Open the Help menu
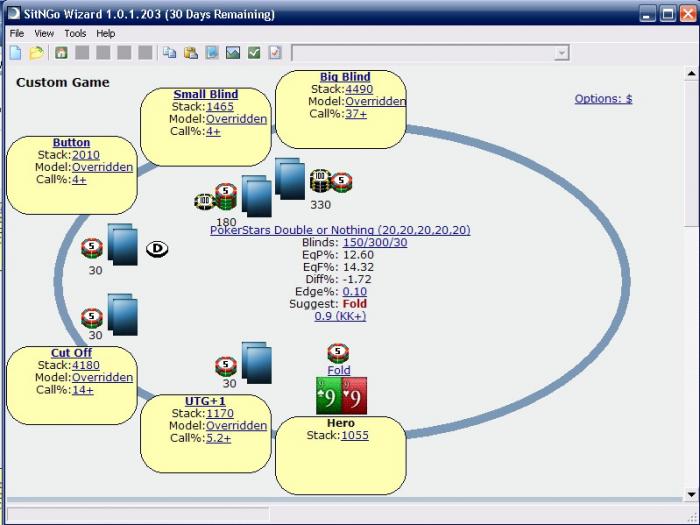Viewport: 700px width, 525px height. coord(106,33)
